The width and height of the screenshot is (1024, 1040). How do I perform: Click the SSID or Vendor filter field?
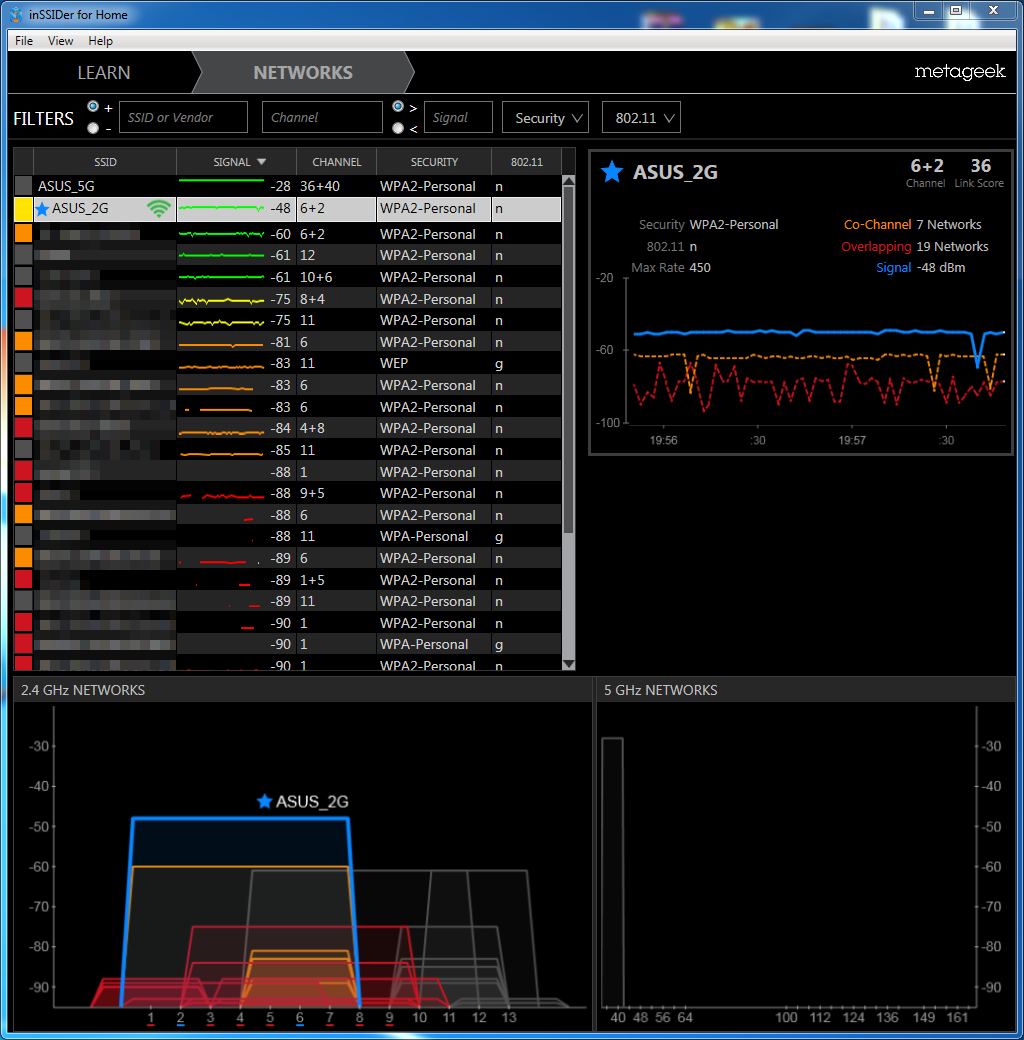click(183, 117)
